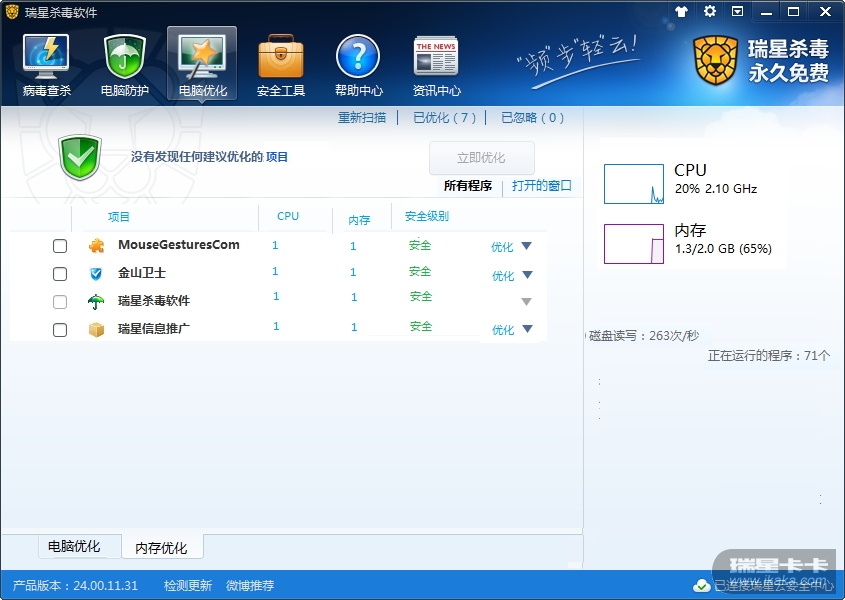Click the green shield checkmark status icon
Viewport: 845px width, 600px height.
pos(80,157)
